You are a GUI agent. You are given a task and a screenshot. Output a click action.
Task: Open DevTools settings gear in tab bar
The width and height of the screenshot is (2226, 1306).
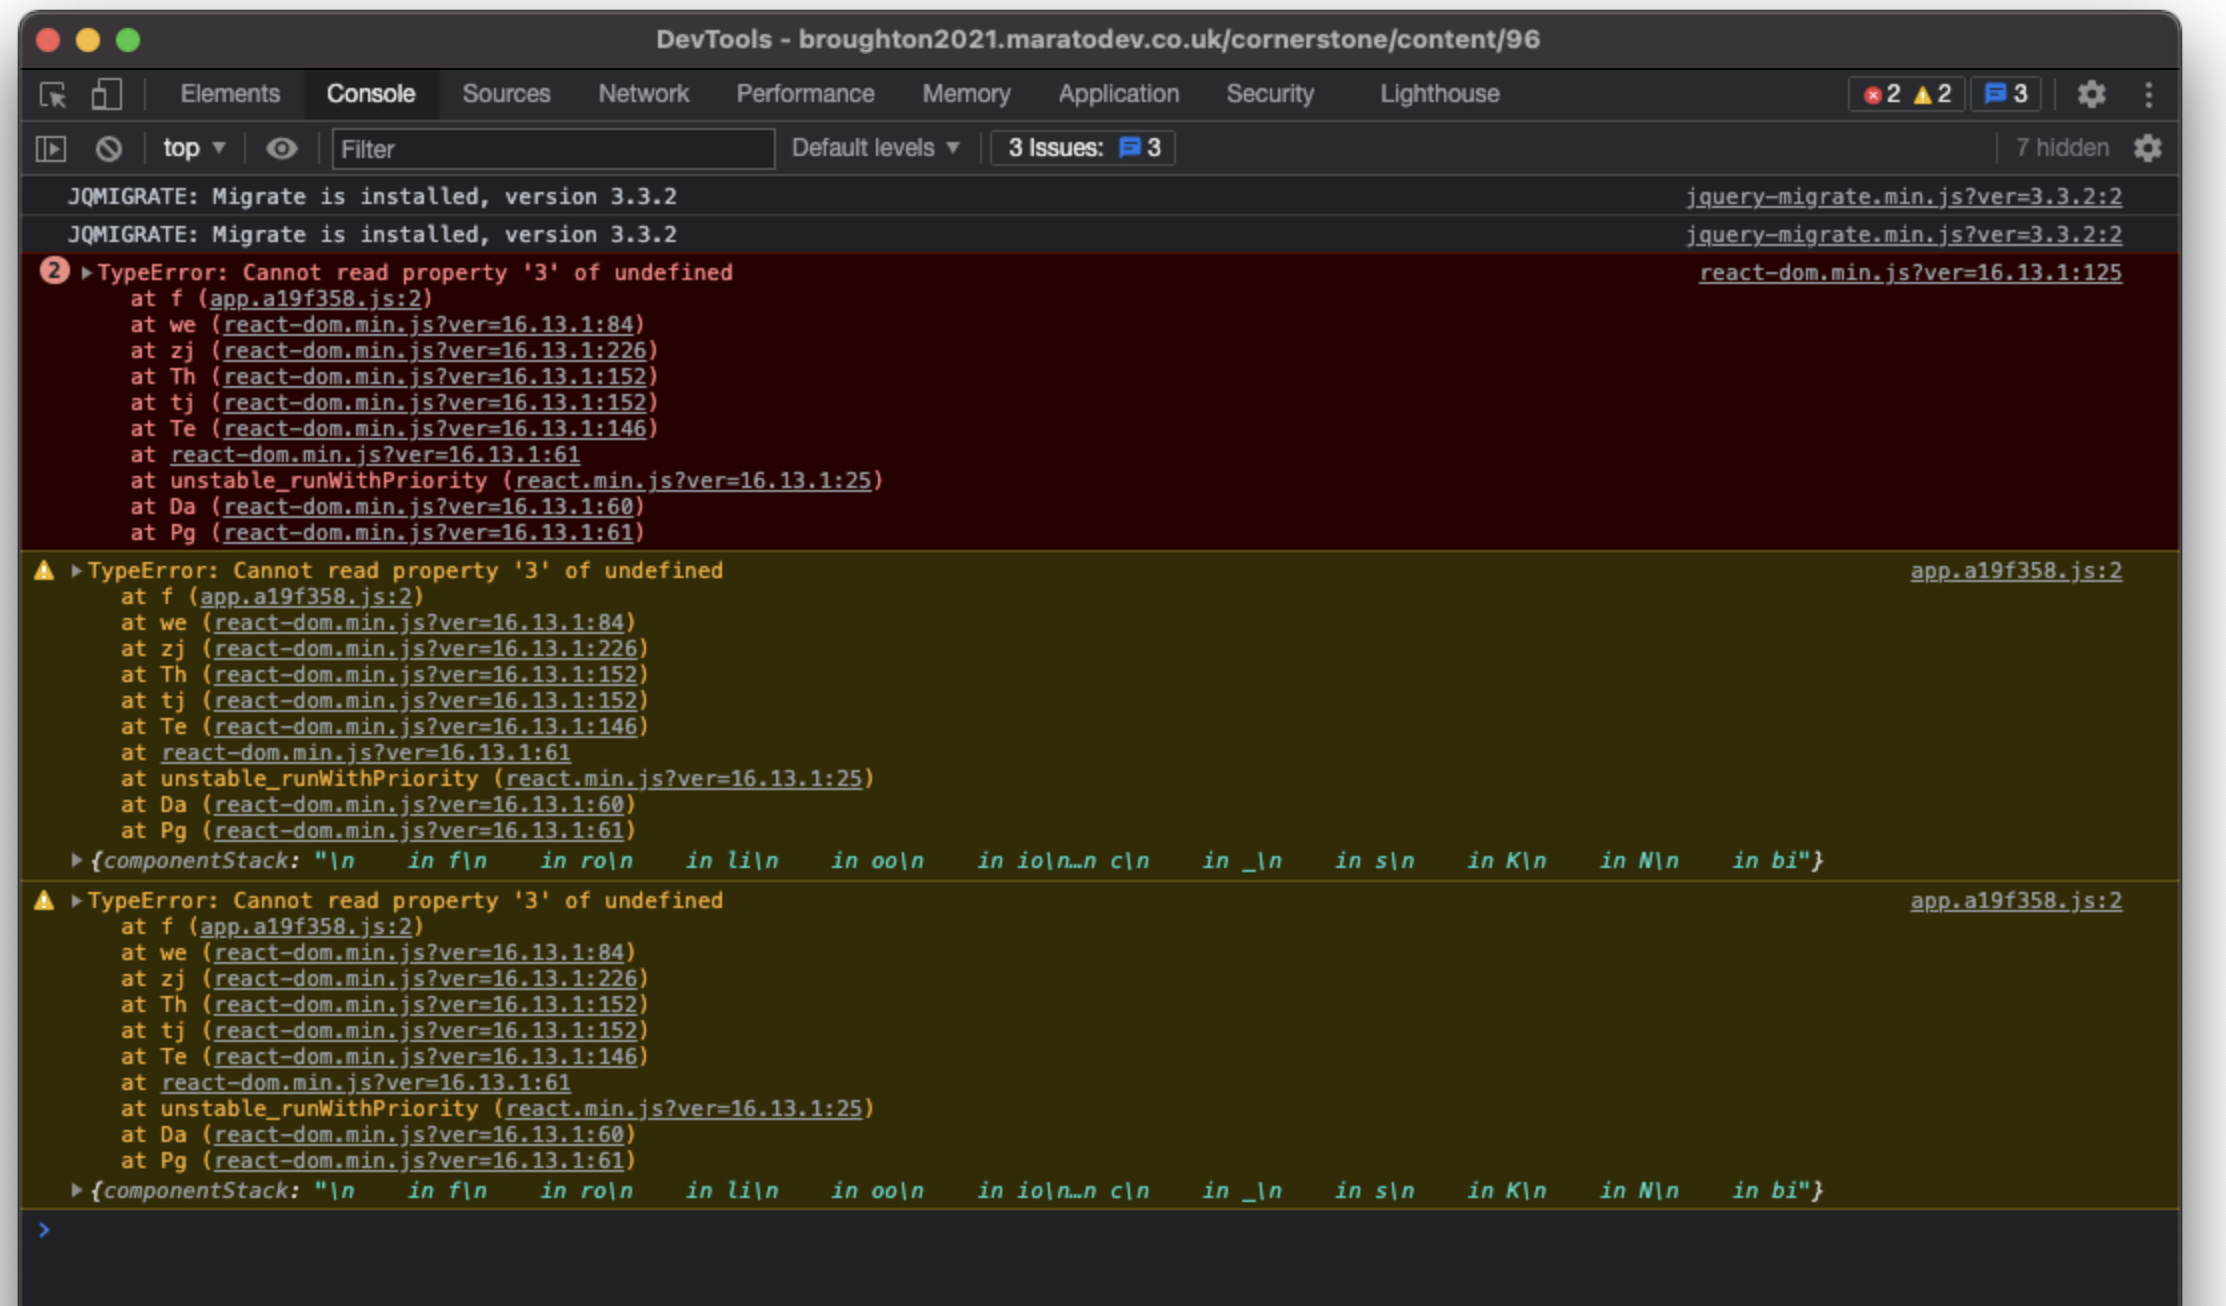[2091, 94]
